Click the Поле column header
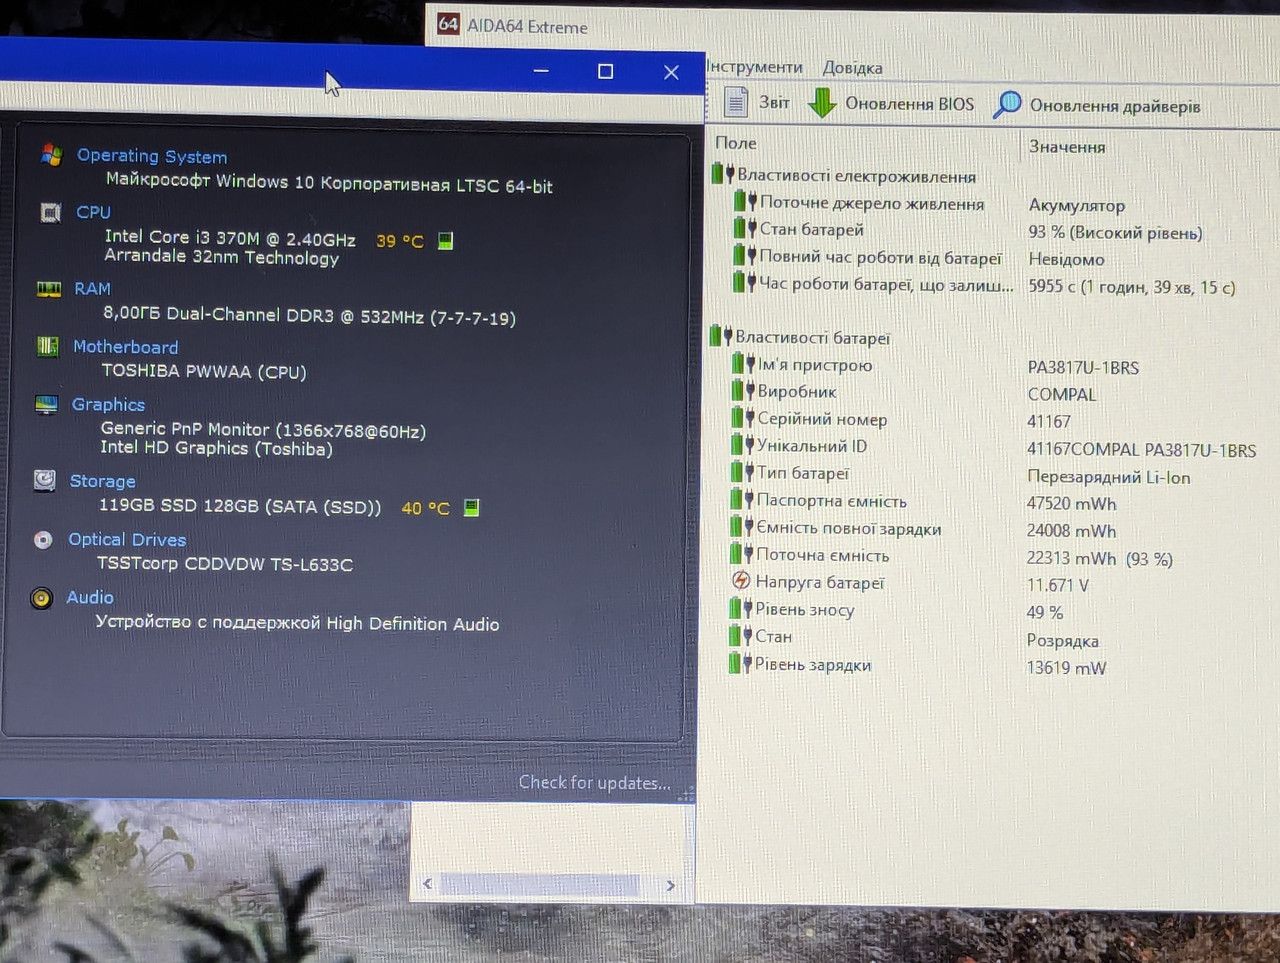 coord(735,144)
